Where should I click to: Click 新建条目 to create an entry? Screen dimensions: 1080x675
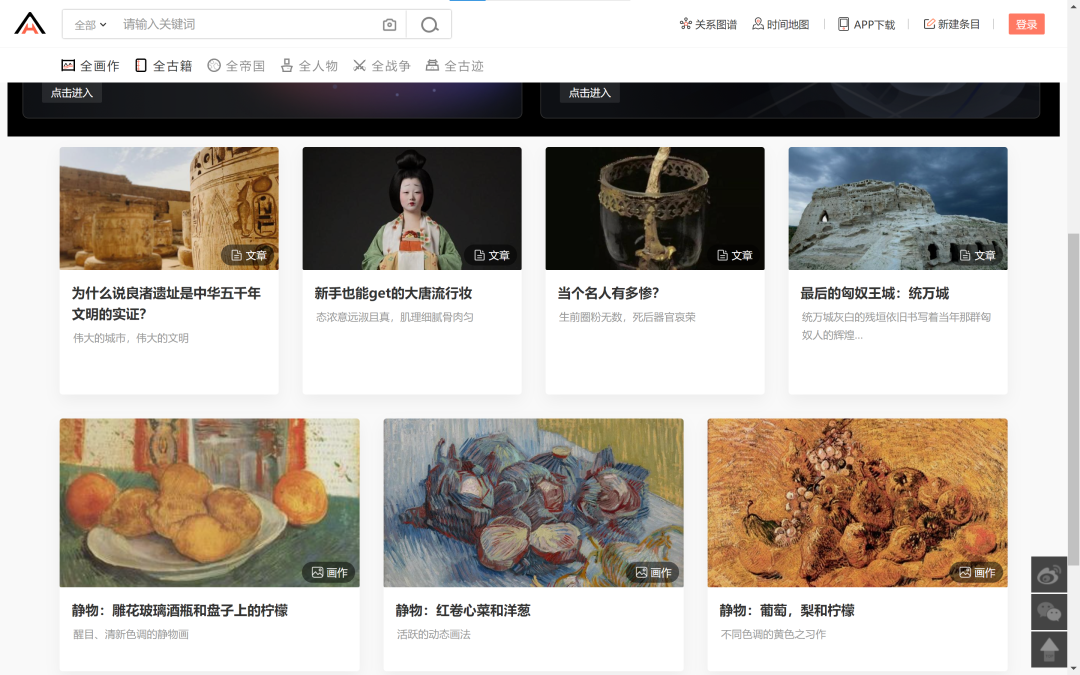[x=951, y=24]
